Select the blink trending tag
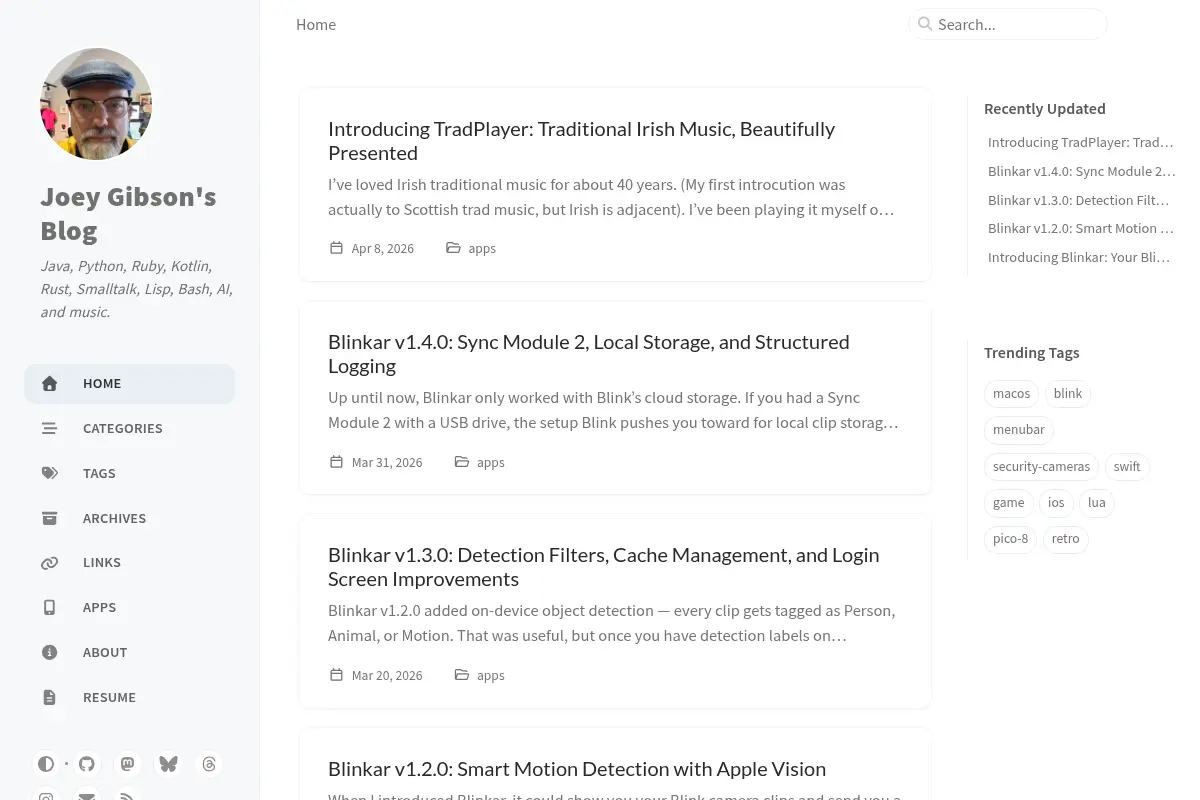This screenshot has width=1200, height=800. [1068, 394]
